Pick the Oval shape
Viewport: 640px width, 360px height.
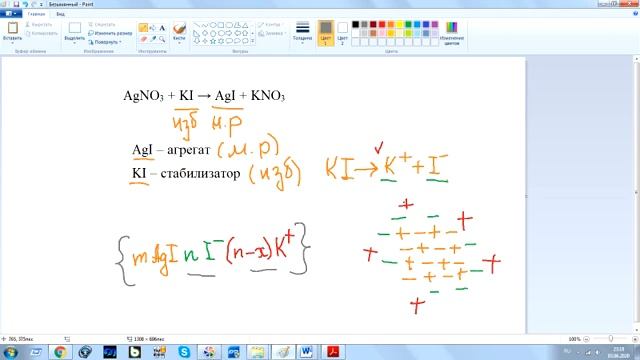coord(213,25)
